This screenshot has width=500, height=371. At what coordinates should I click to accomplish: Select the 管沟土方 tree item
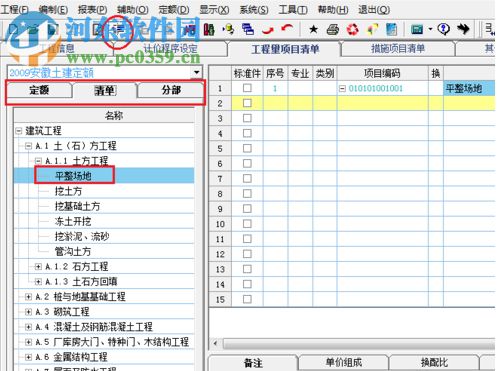pyautogui.click(x=73, y=251)
